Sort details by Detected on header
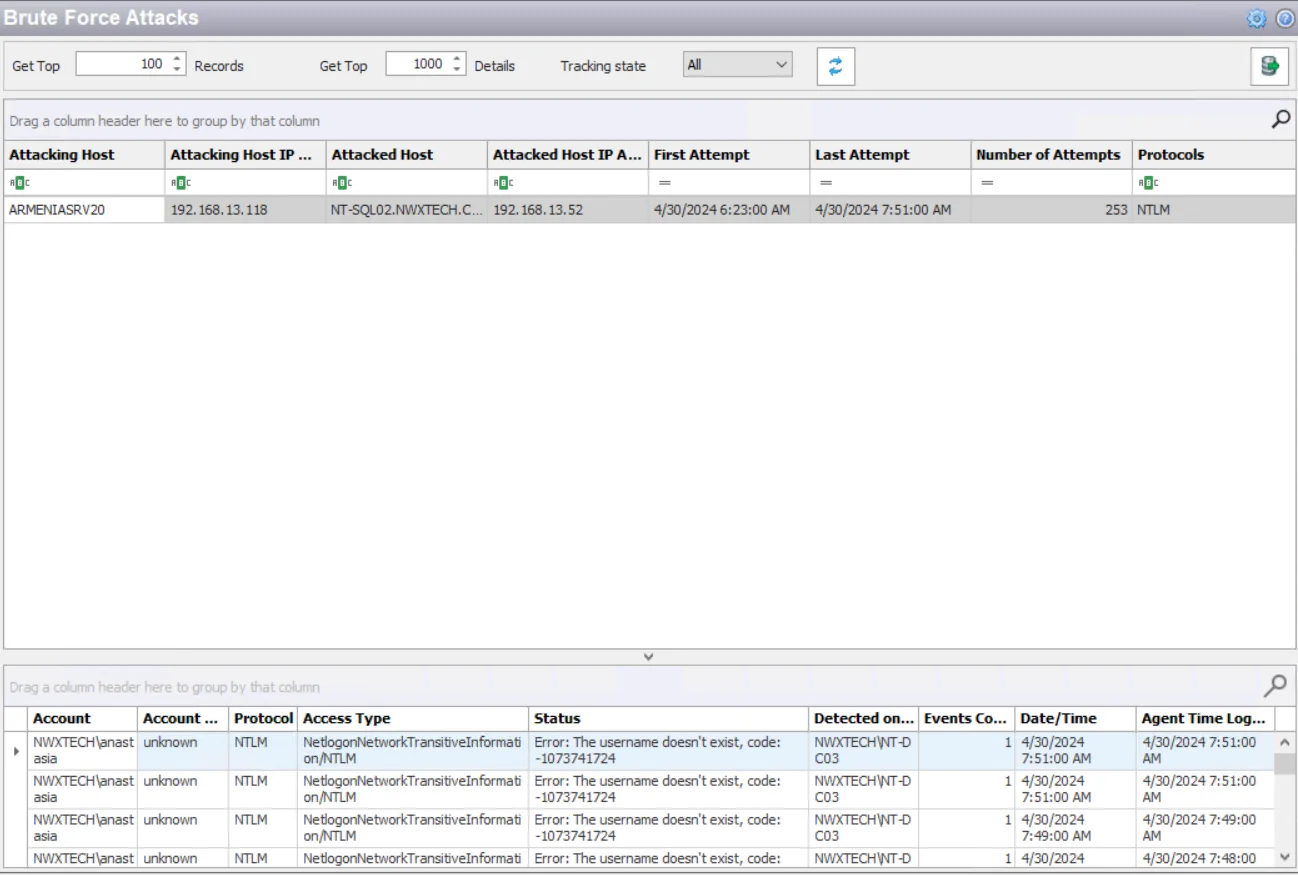The height and width of the screenshot is (875, 1298). pyautogui.click(x=864, y=718)
